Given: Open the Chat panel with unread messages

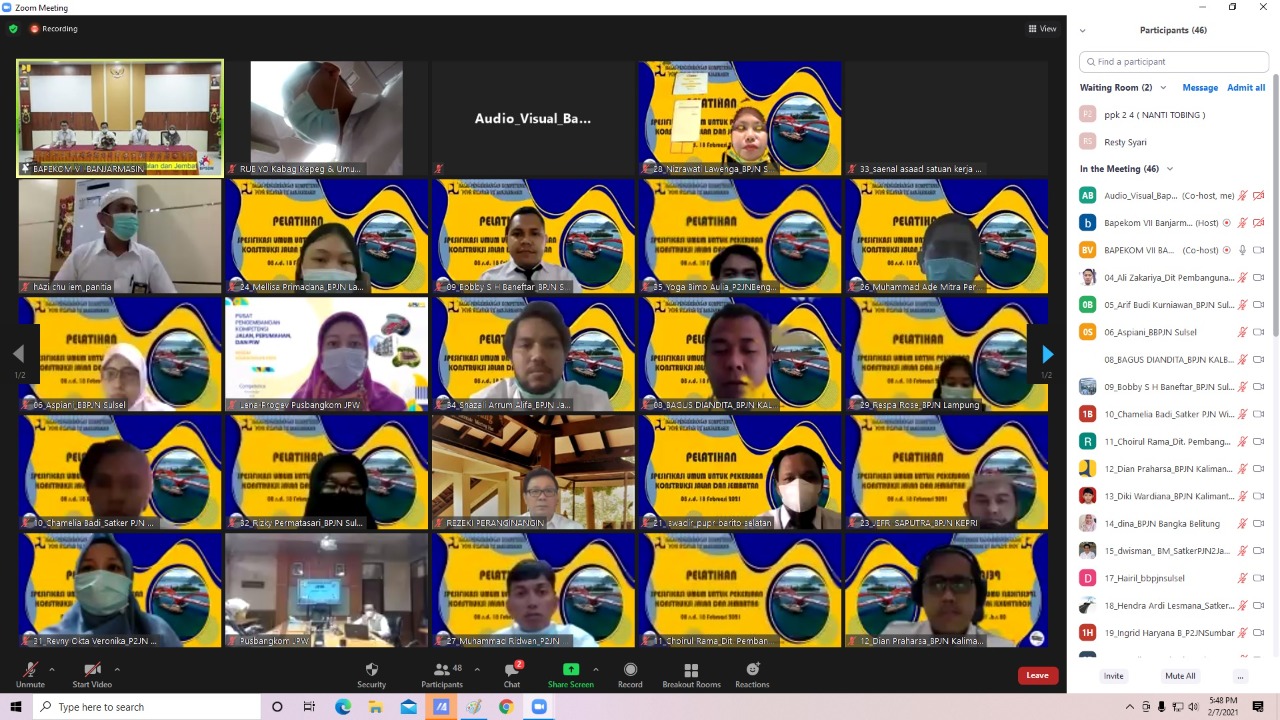Looking at the screenshot, I should [x=512, y=674].
